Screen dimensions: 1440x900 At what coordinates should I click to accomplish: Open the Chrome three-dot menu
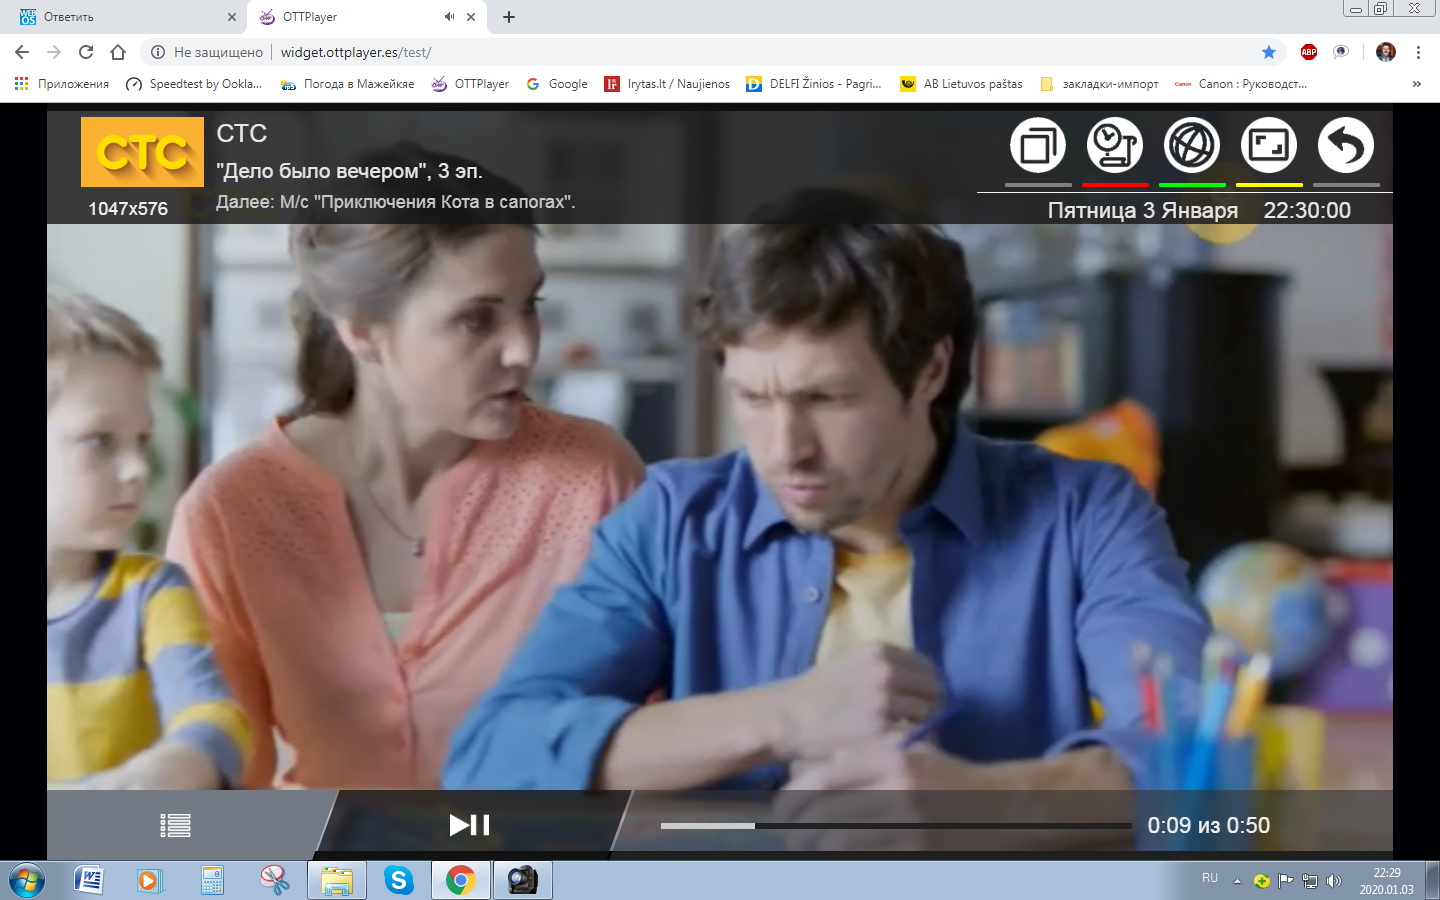[1418, 52]
